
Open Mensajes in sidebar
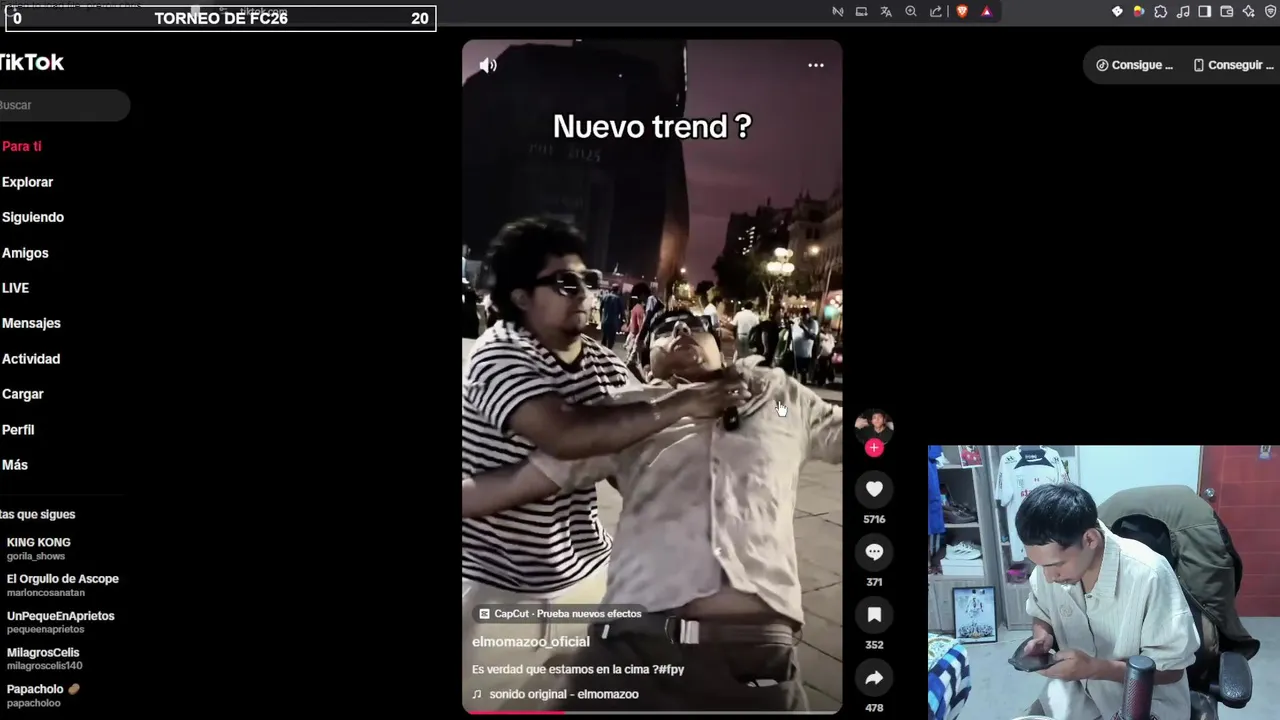pyautogui.click(x=30, y=323)
